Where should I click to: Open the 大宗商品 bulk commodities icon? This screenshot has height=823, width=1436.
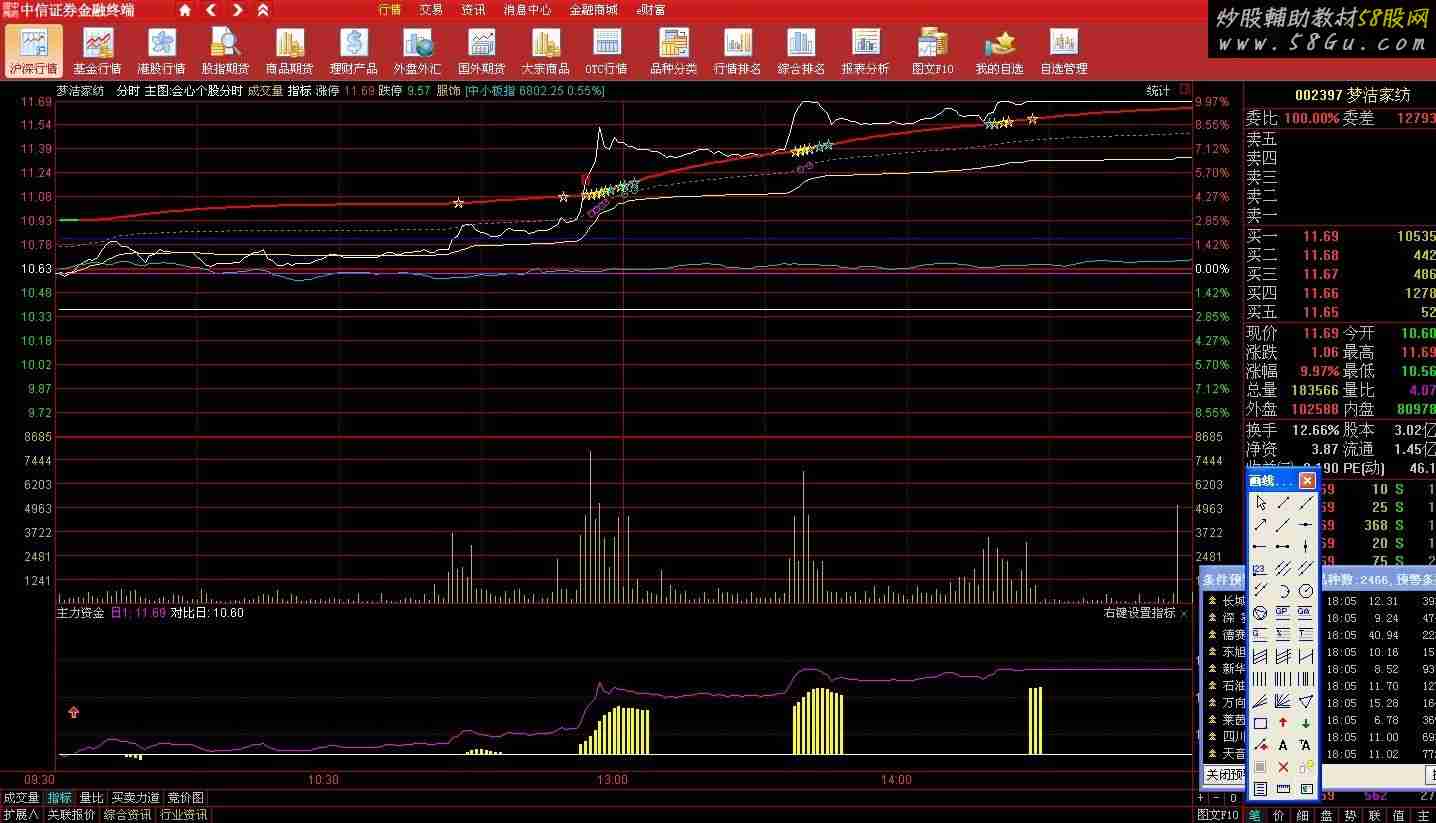545,50
